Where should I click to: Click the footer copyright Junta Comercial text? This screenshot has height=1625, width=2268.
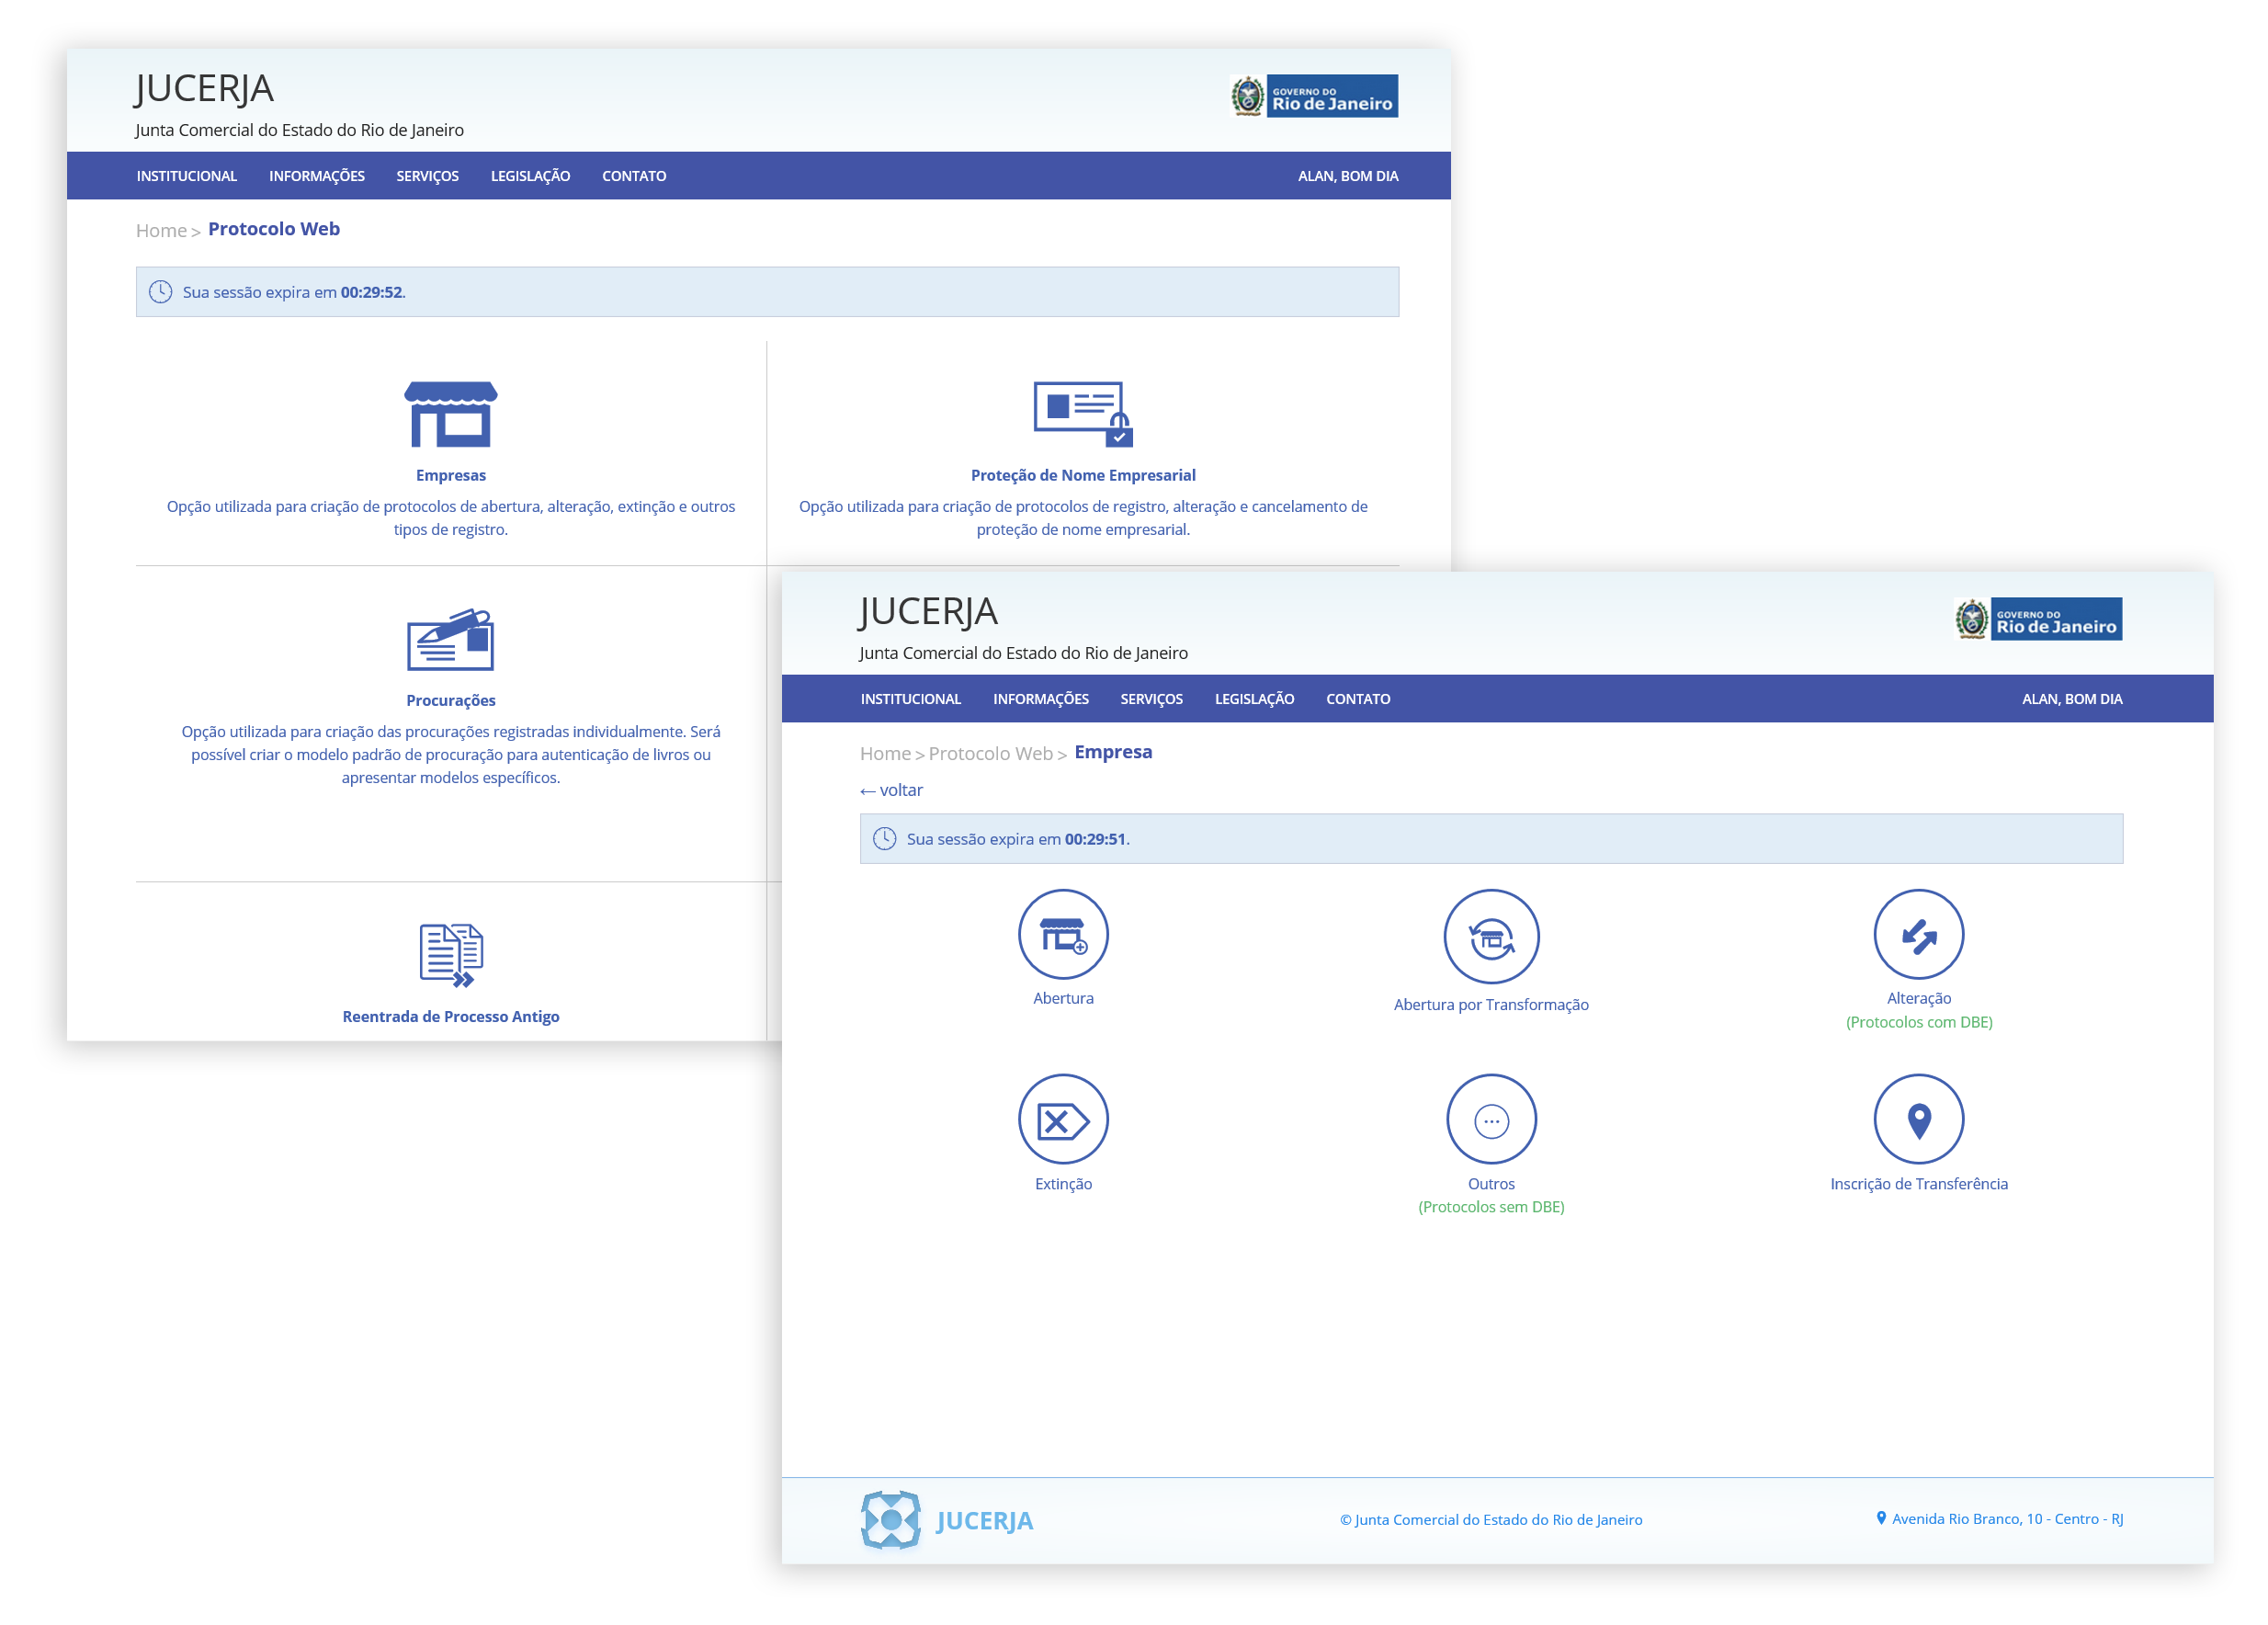1490,1519
